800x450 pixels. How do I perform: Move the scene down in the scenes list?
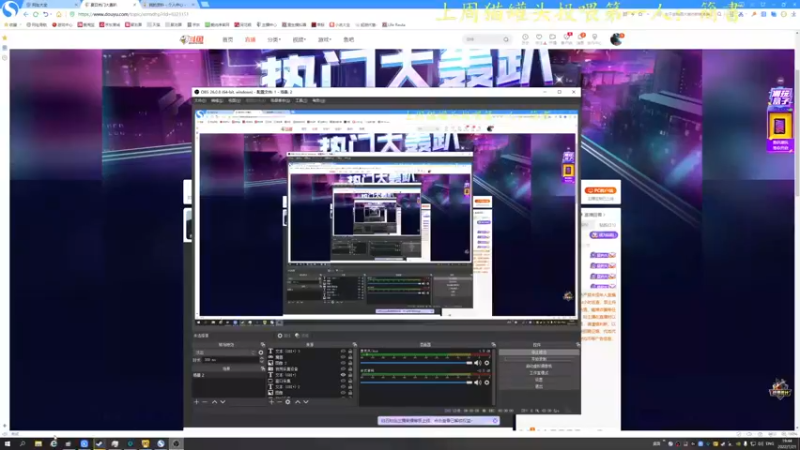pos(222,402)
